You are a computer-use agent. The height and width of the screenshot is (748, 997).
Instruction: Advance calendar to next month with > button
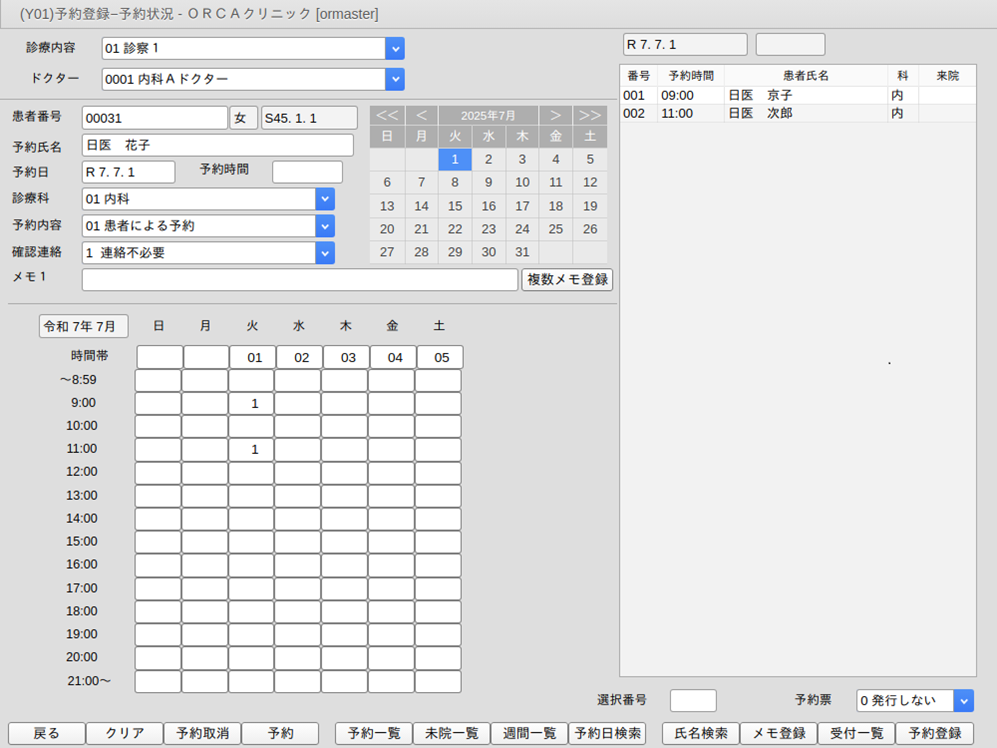click(555, 115)
